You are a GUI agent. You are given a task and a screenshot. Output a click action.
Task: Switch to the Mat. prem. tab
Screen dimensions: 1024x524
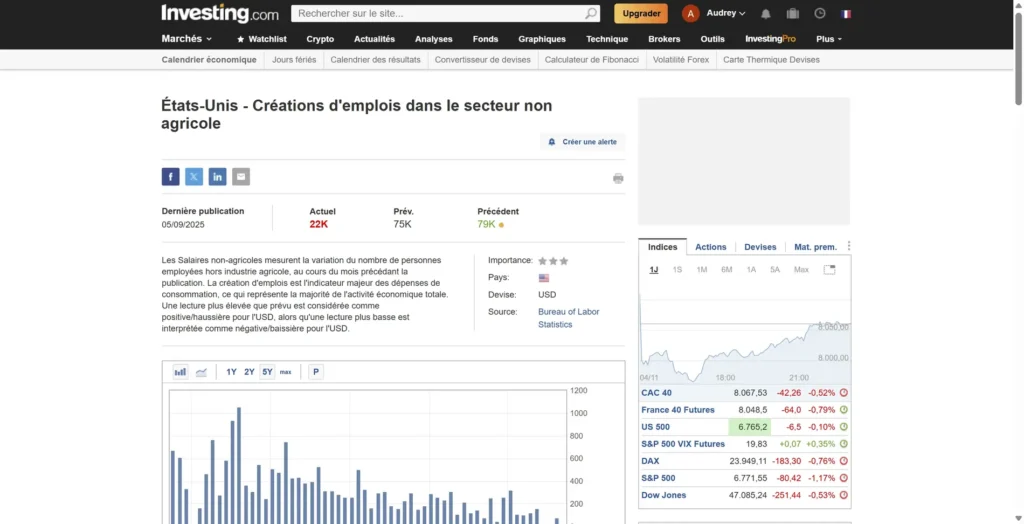[x=815, y=247]
